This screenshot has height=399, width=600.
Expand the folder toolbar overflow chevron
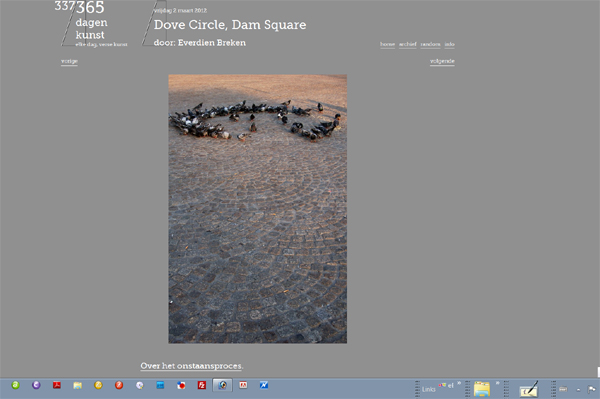(497, 383)
